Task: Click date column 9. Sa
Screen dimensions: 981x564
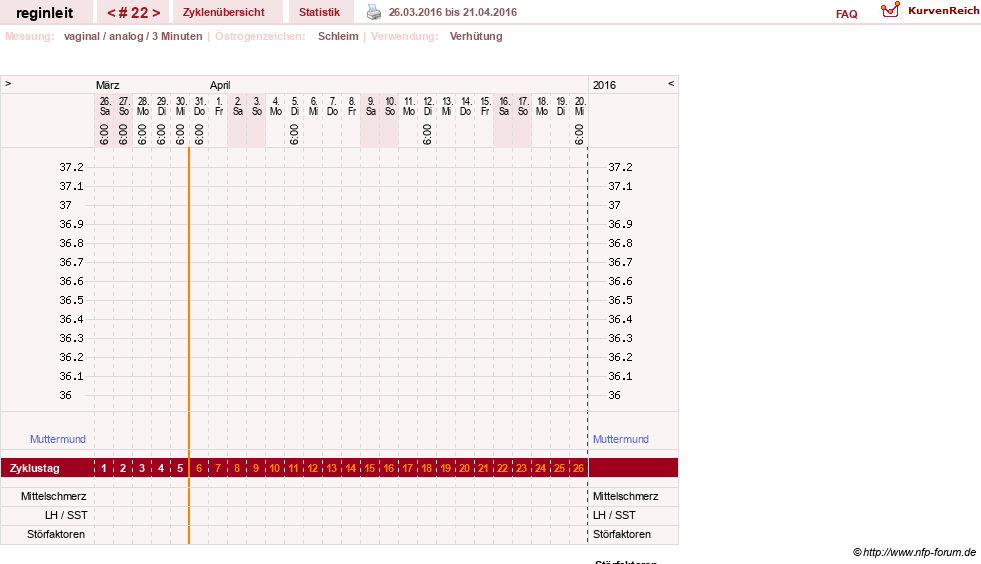Action: point(370,106)
